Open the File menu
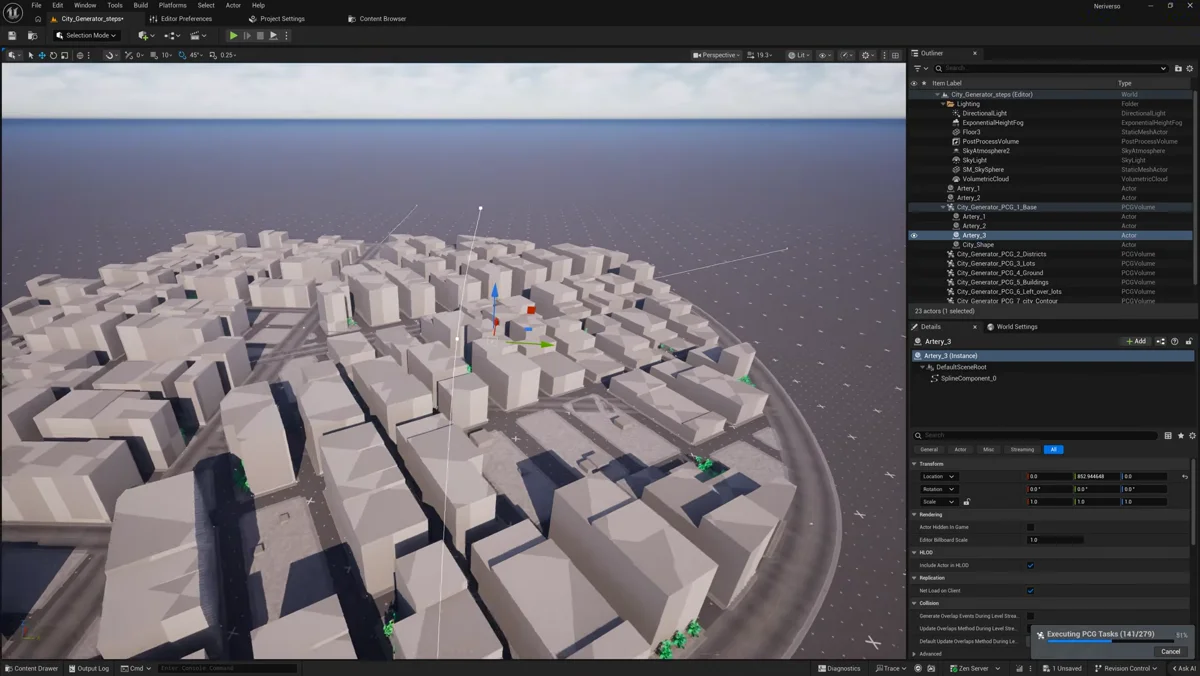1200x676 pixels. point(36,5)
